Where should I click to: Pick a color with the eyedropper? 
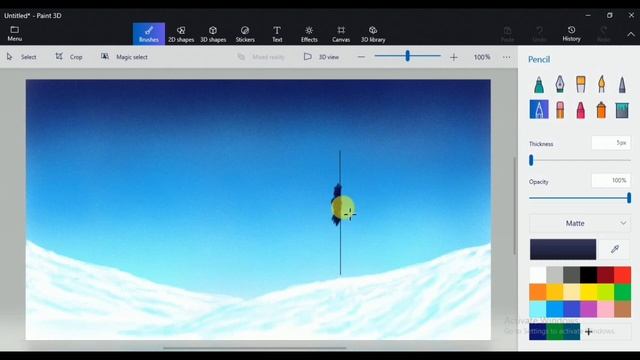point(615,249)
